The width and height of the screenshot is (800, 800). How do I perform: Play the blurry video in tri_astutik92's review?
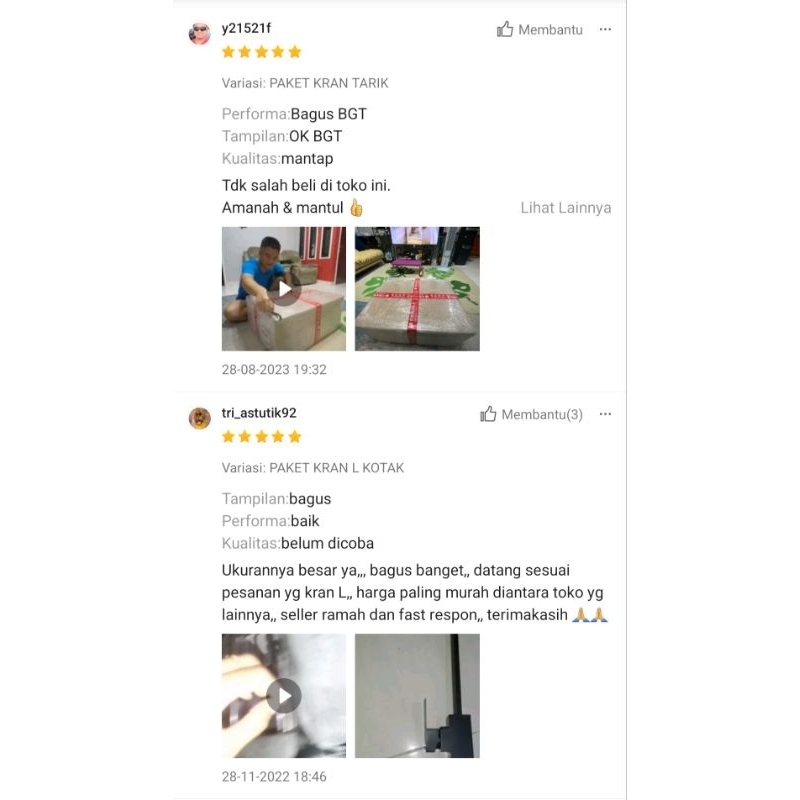pyautogui.click(x=284, y=696)
